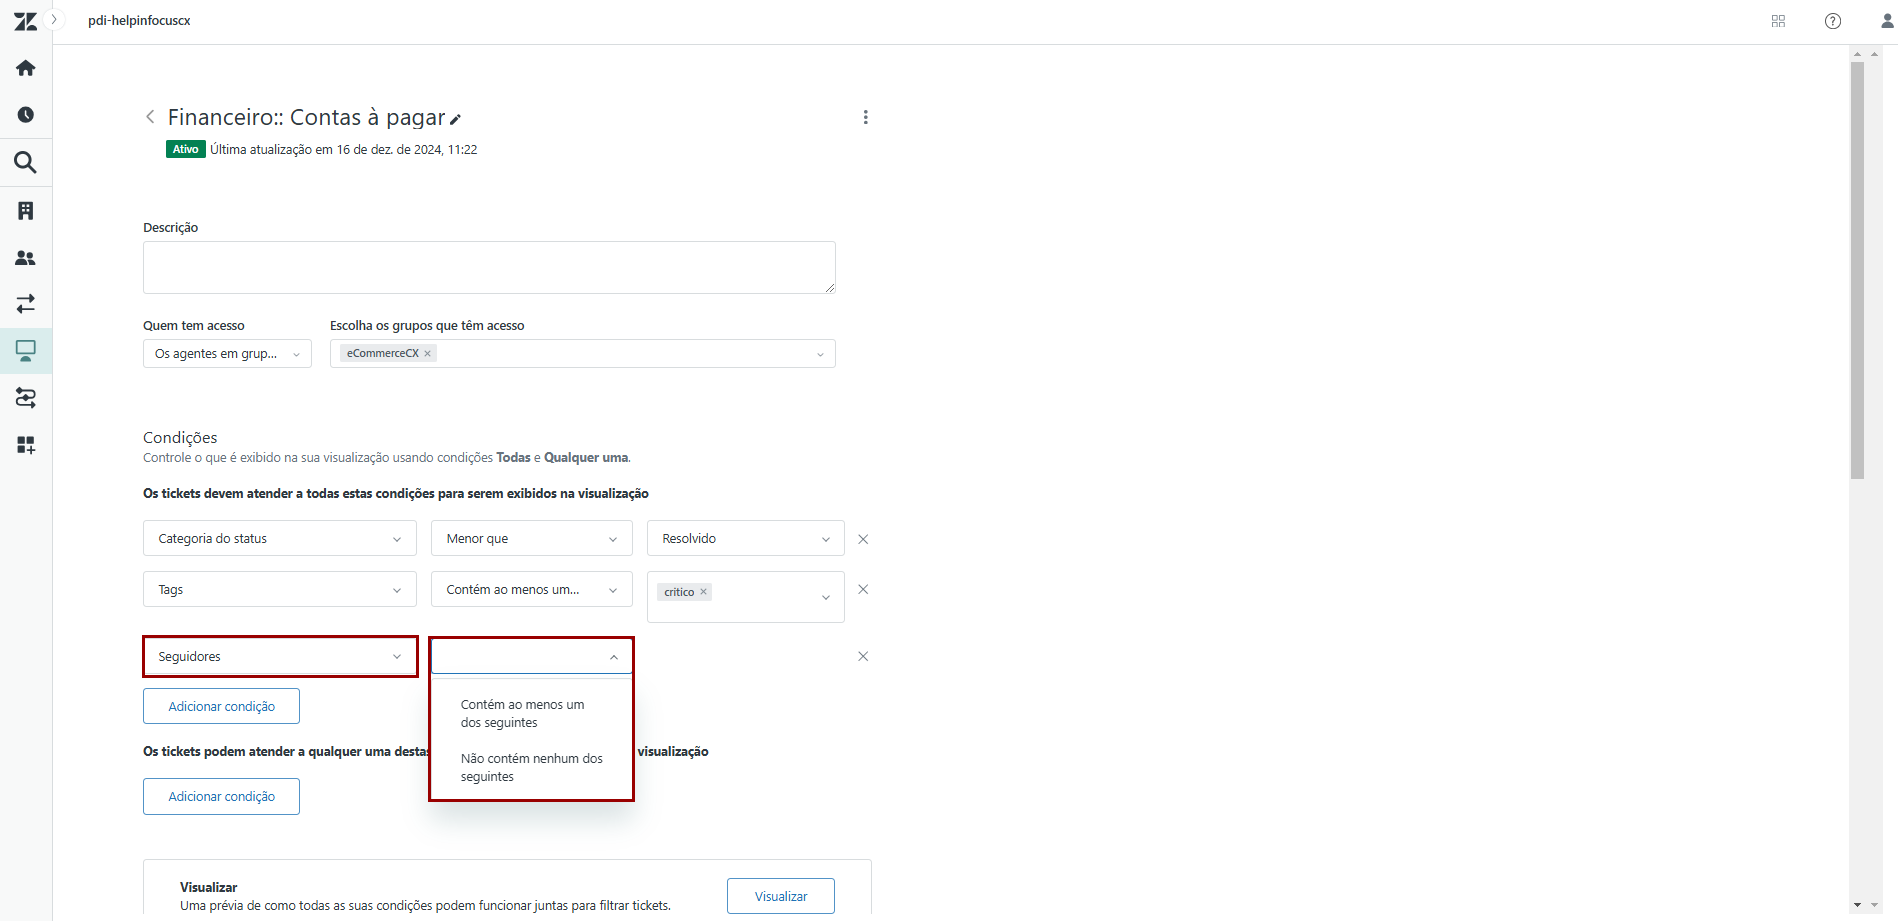Expand the Categoria do status dropdown

tap(279, 539)
